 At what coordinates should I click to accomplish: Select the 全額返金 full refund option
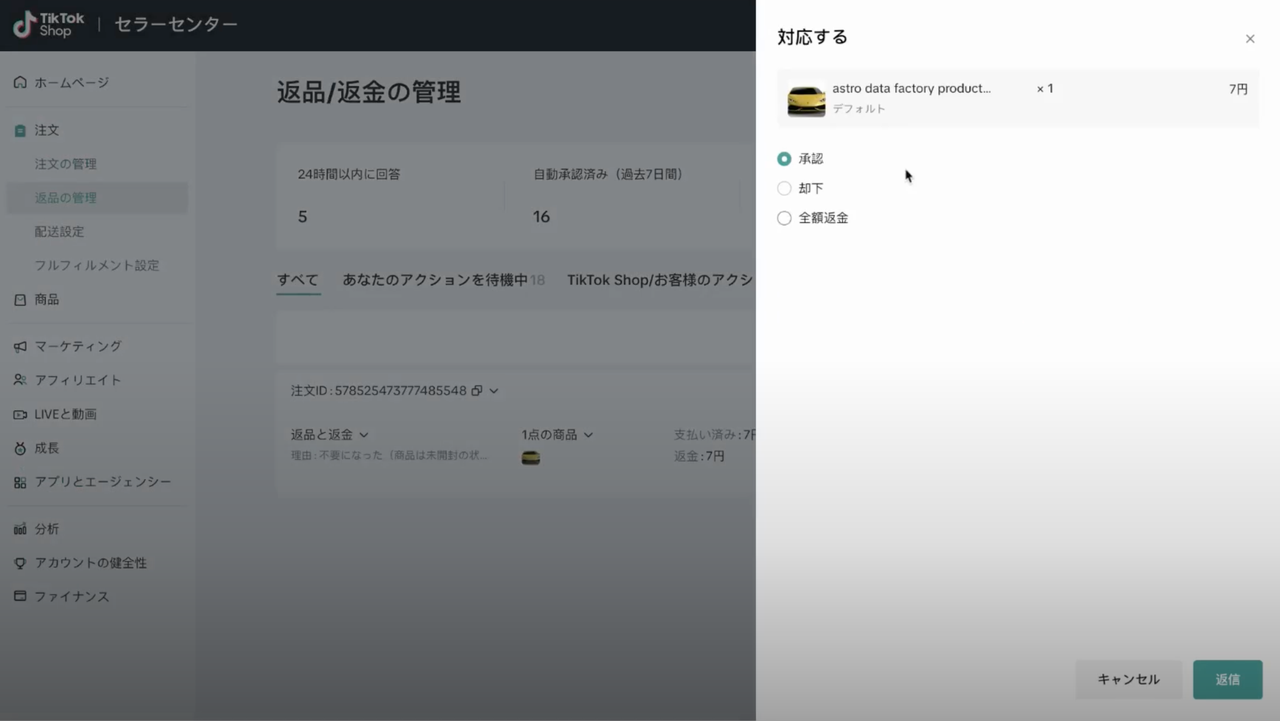click(784, 217)
